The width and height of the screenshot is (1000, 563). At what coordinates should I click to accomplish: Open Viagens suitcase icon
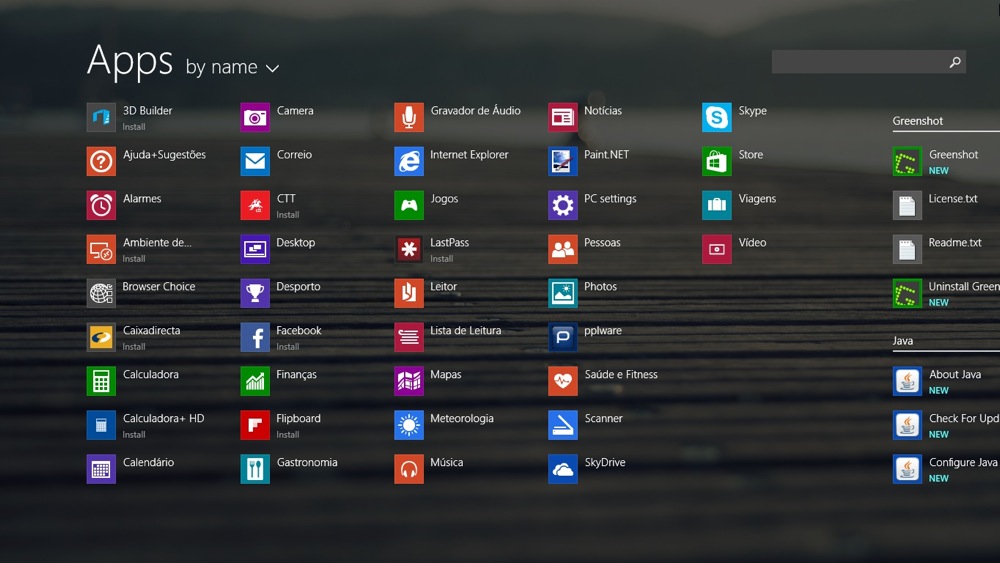pyautogui.click(x=717, y=205)
